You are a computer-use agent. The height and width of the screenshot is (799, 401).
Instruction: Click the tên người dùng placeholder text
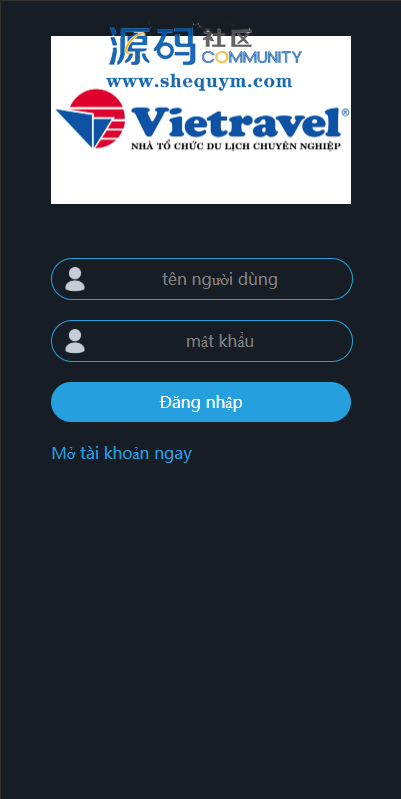pyautogui.click(x=220, y=280)
